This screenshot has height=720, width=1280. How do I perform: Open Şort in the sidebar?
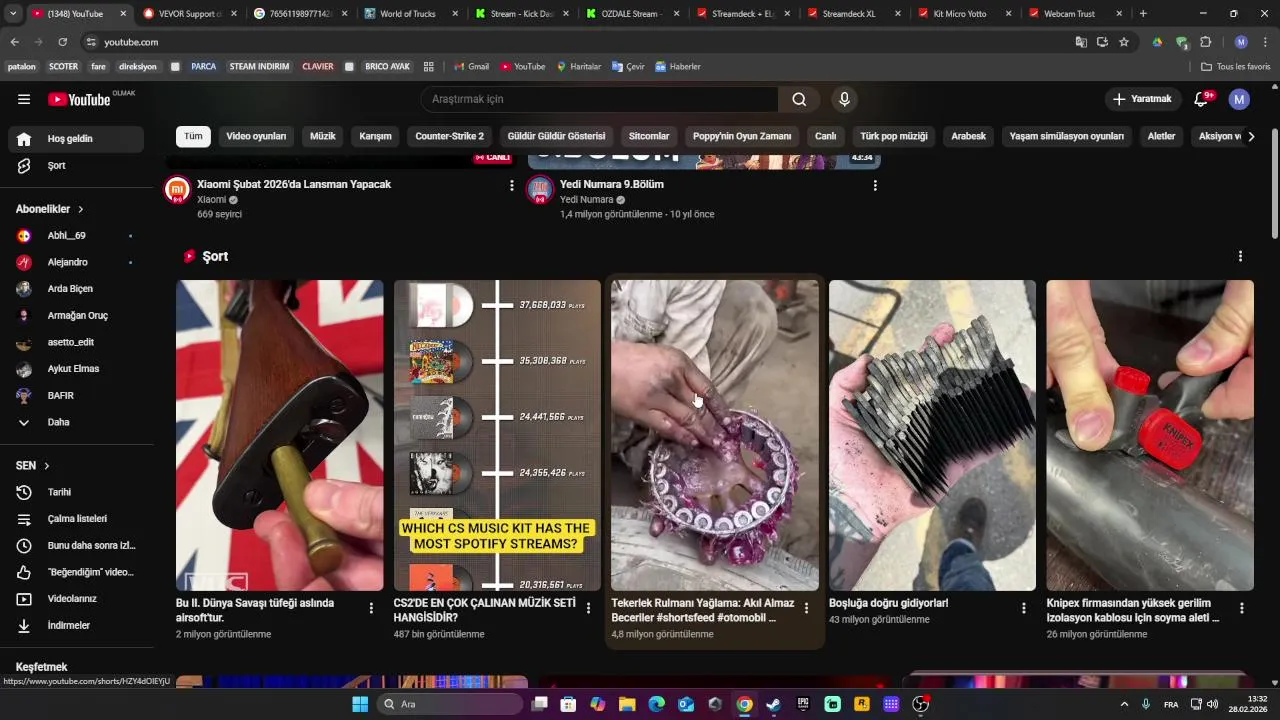click(75, 165)
